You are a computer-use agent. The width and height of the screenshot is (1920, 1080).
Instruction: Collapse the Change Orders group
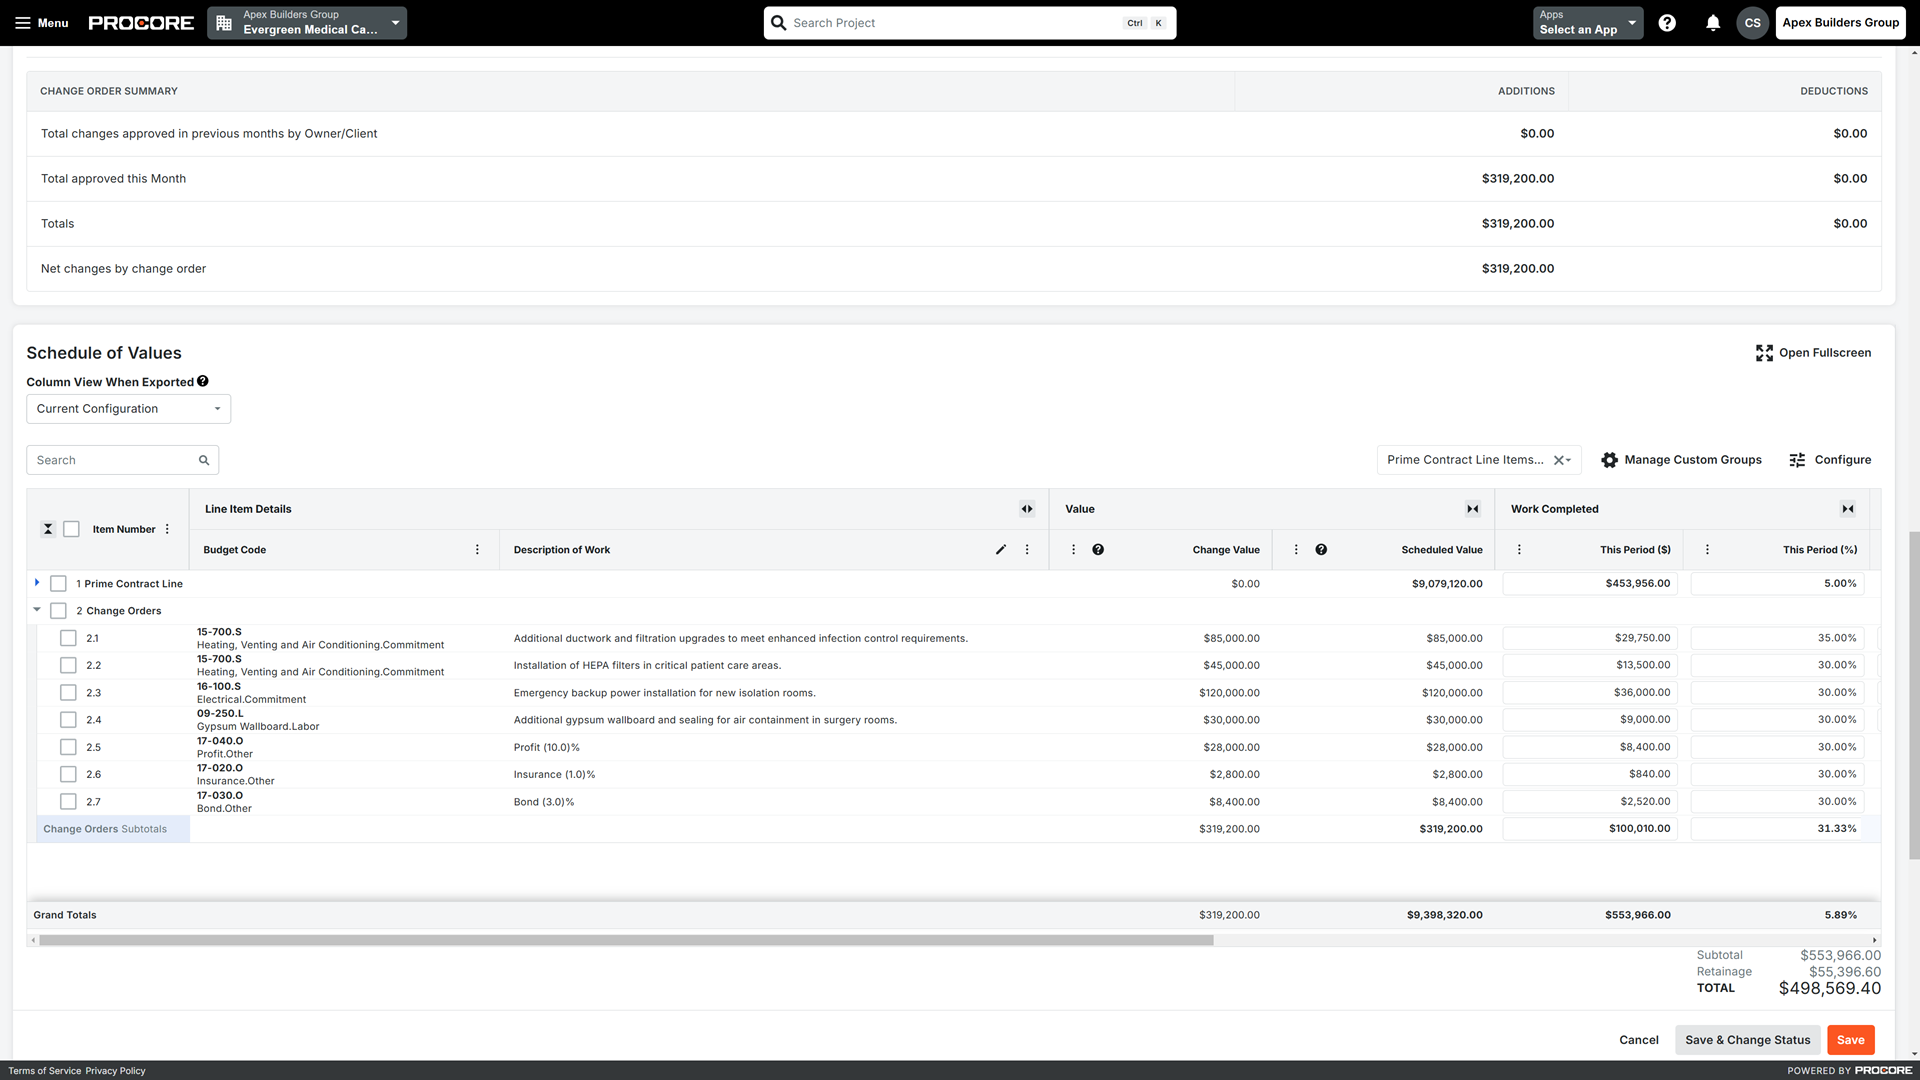coord(37,610)
